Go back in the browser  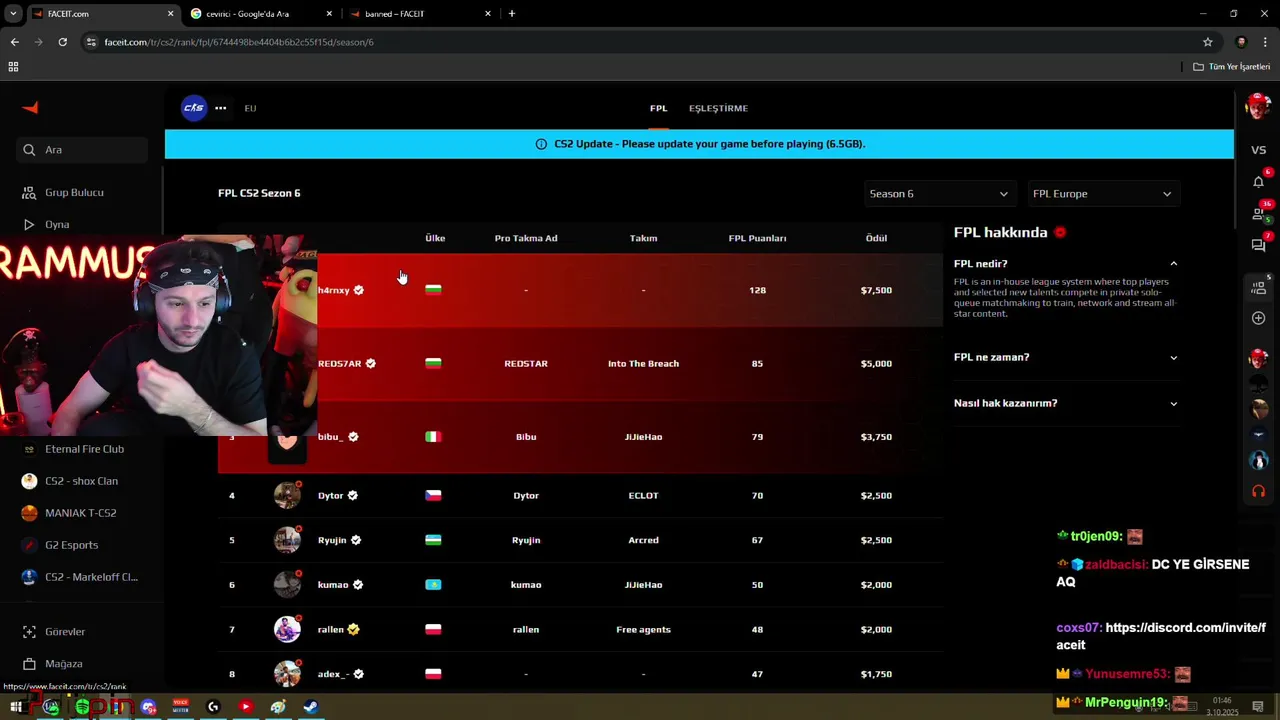click(x=14, y=42)
